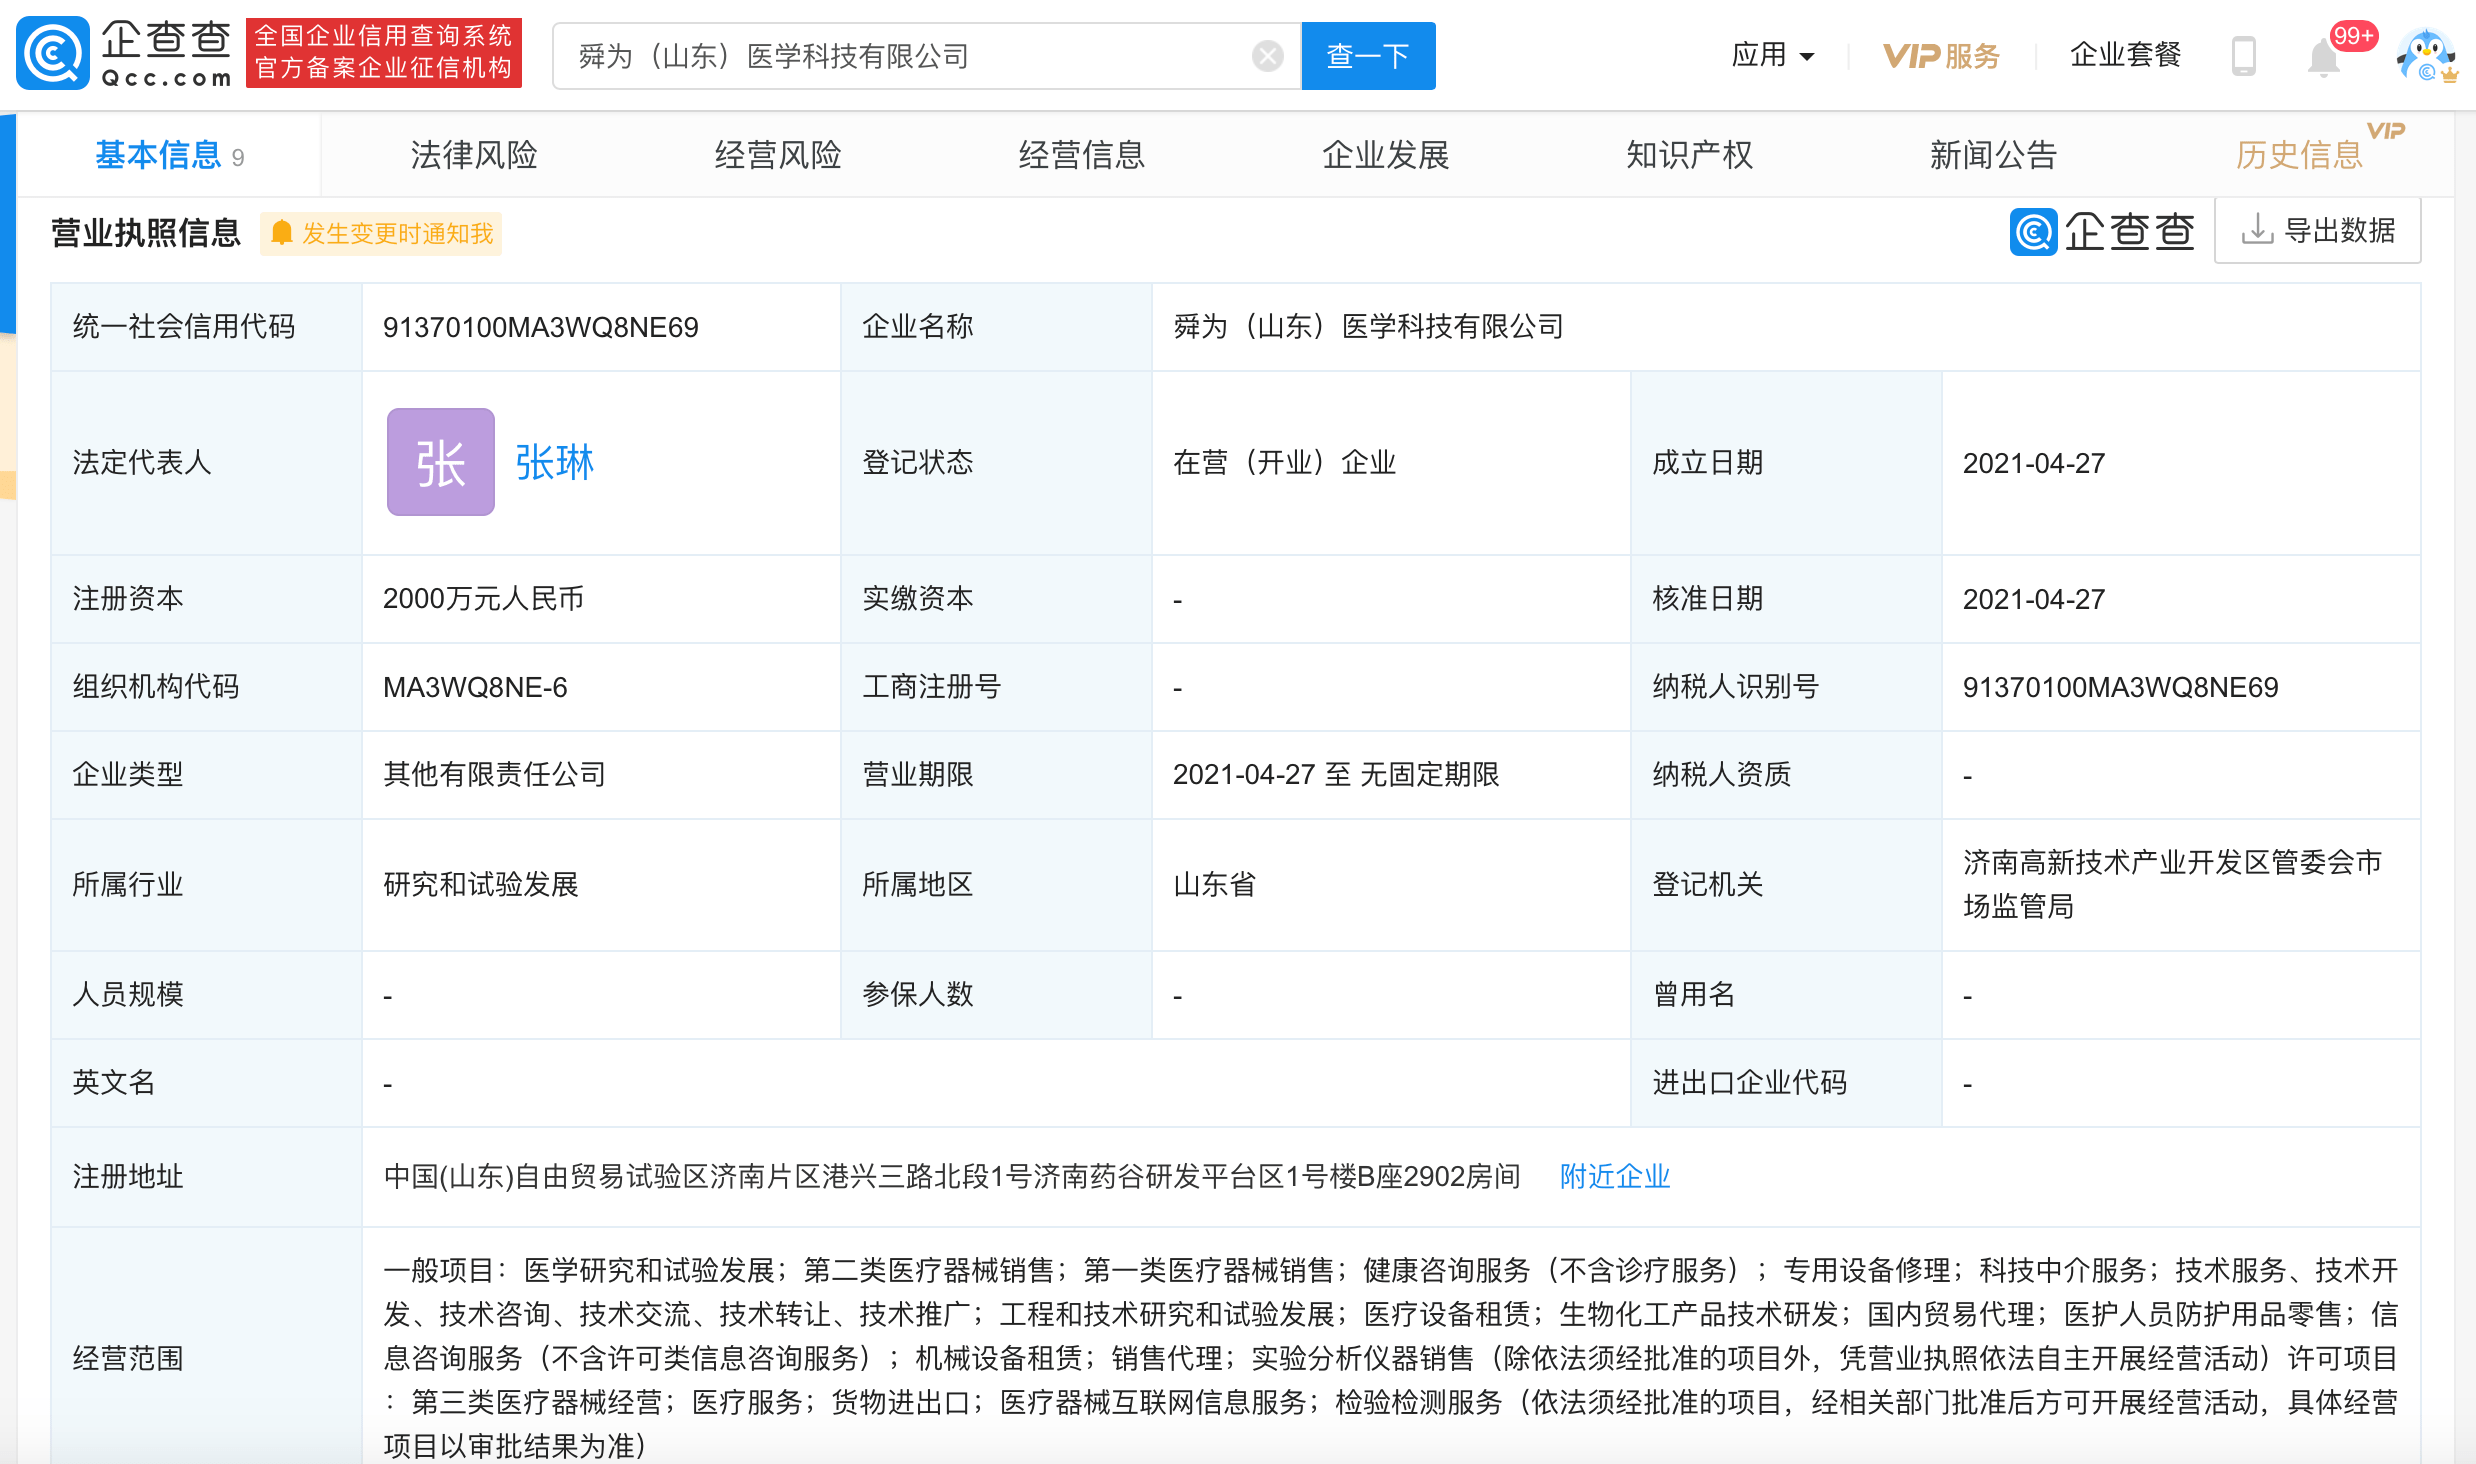2476x1464 pixels.
Task: Clear the search box text
Action: (x=1268, y=56)
